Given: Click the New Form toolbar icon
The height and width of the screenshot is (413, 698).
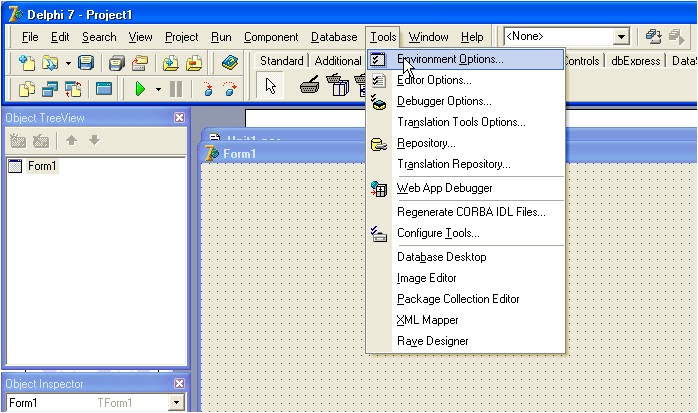Looking at the screenshot, I should (104, 89).
